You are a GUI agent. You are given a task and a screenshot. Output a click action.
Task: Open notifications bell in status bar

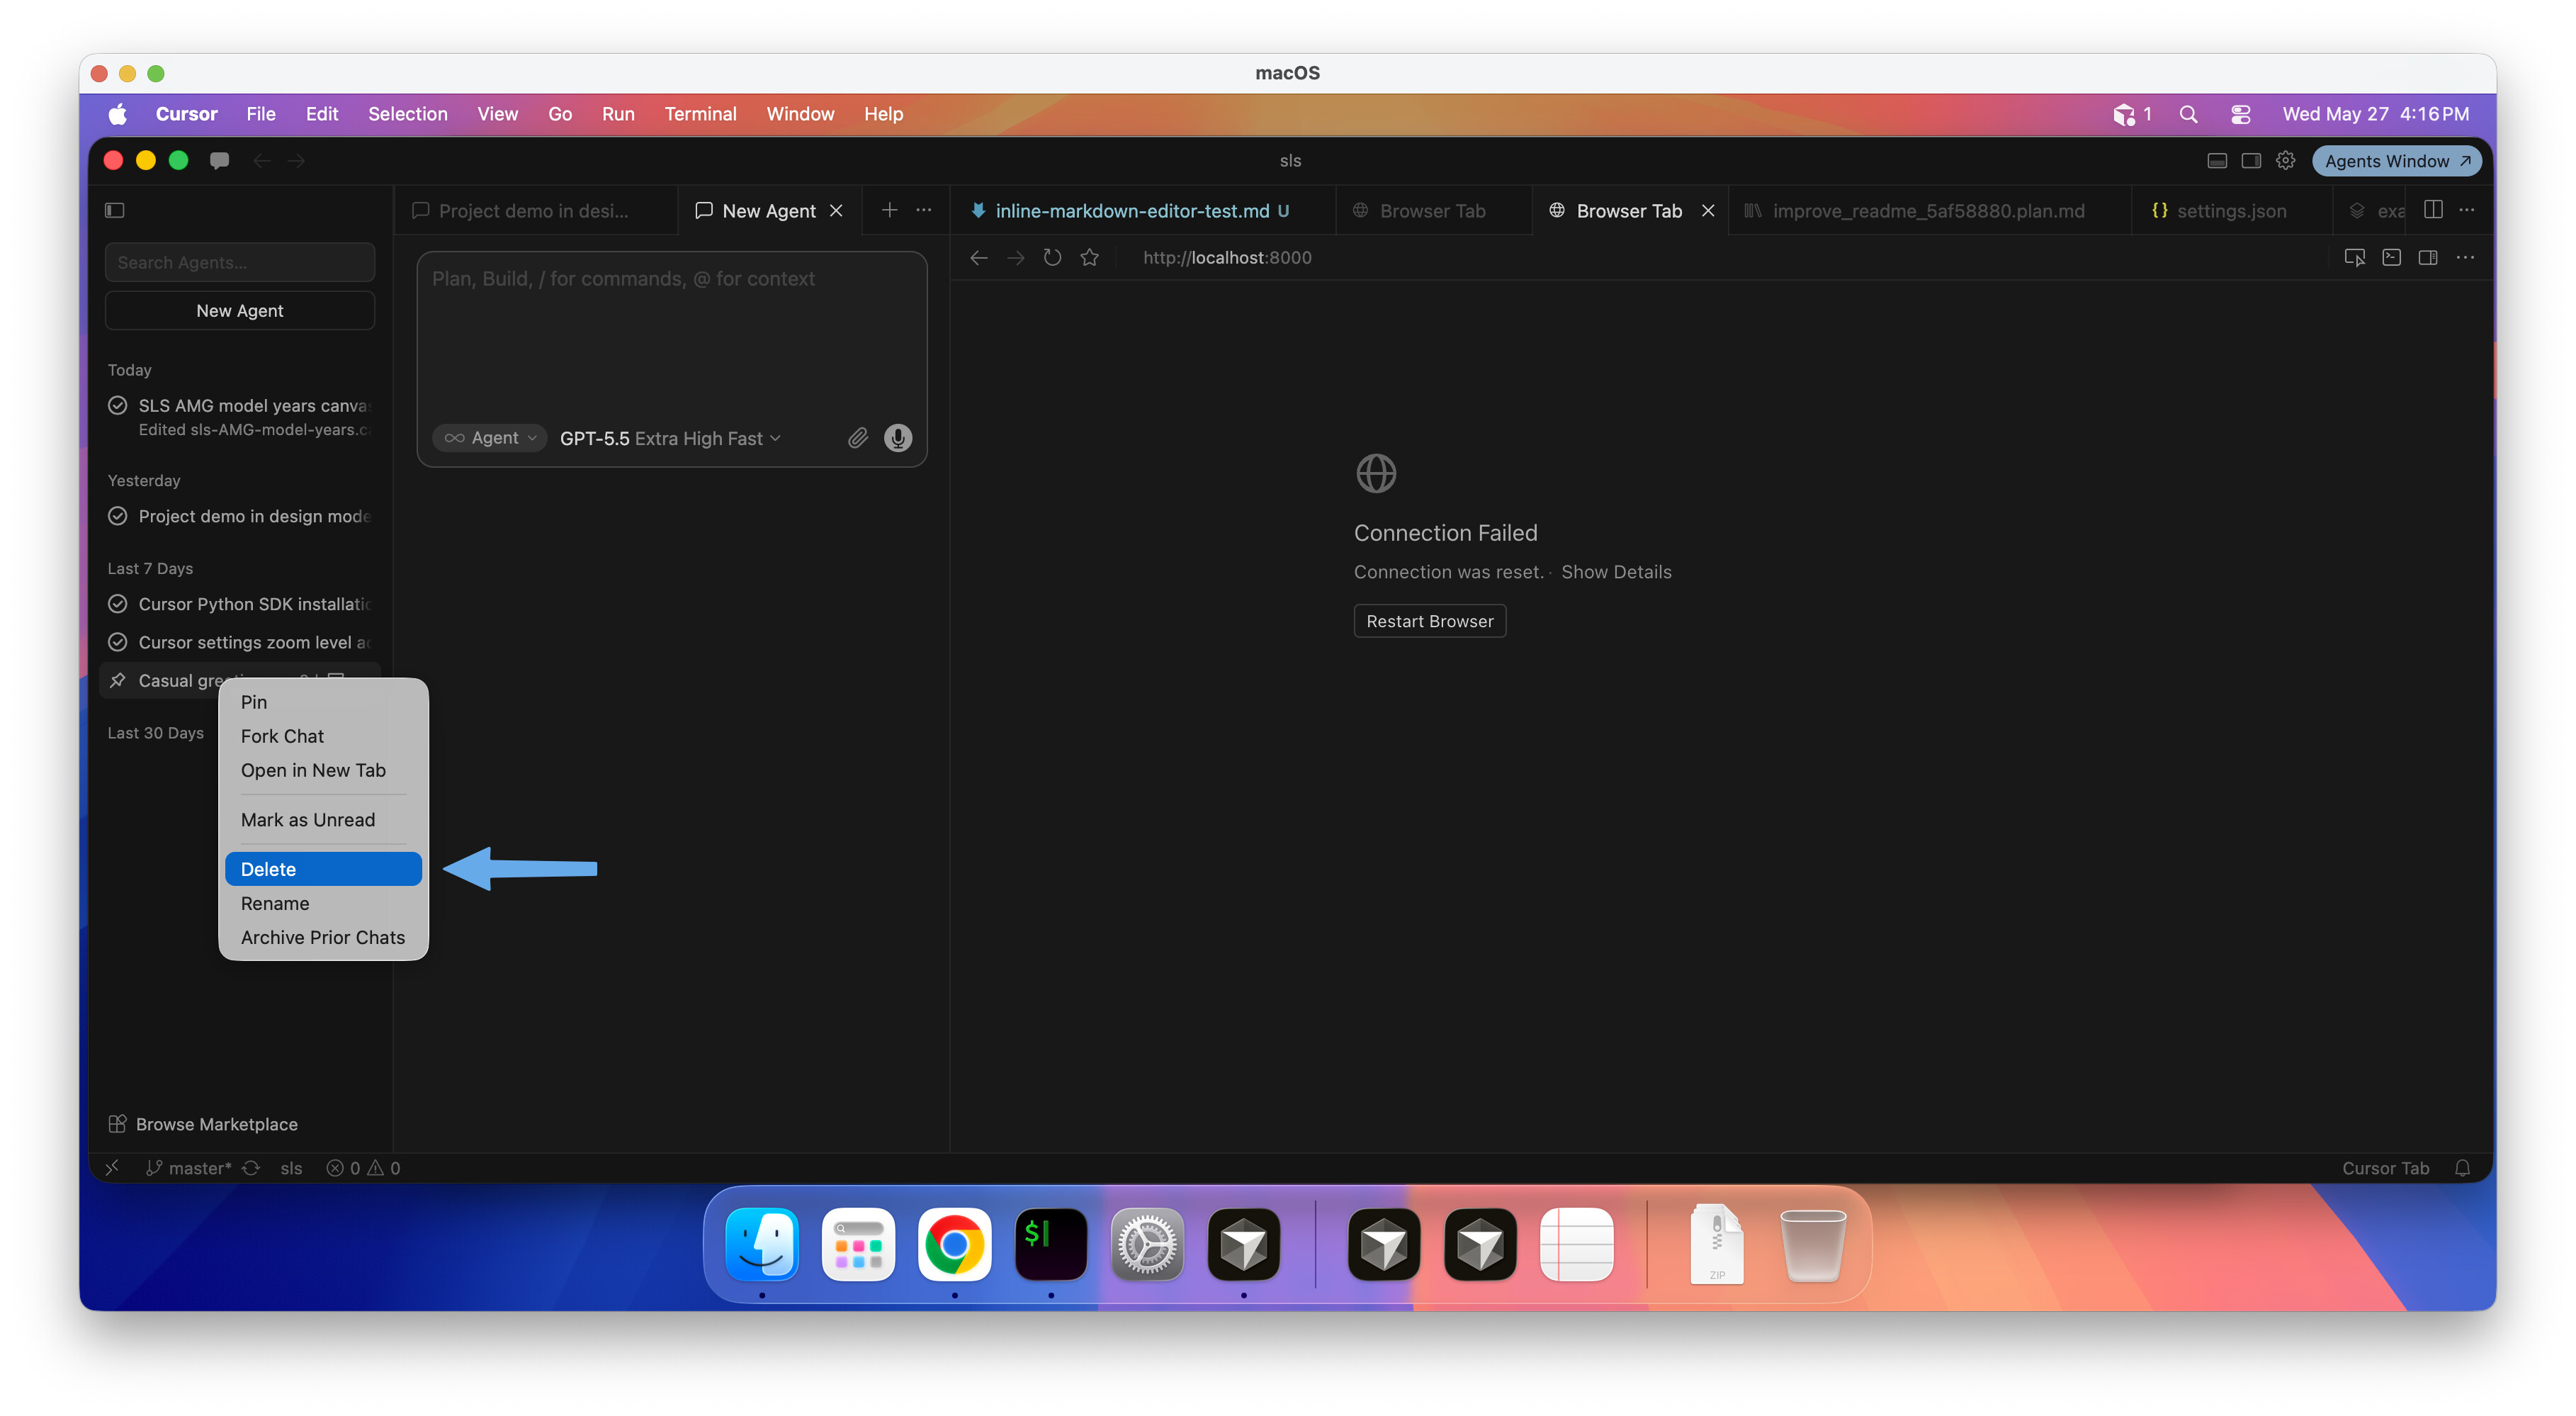2462,1168
